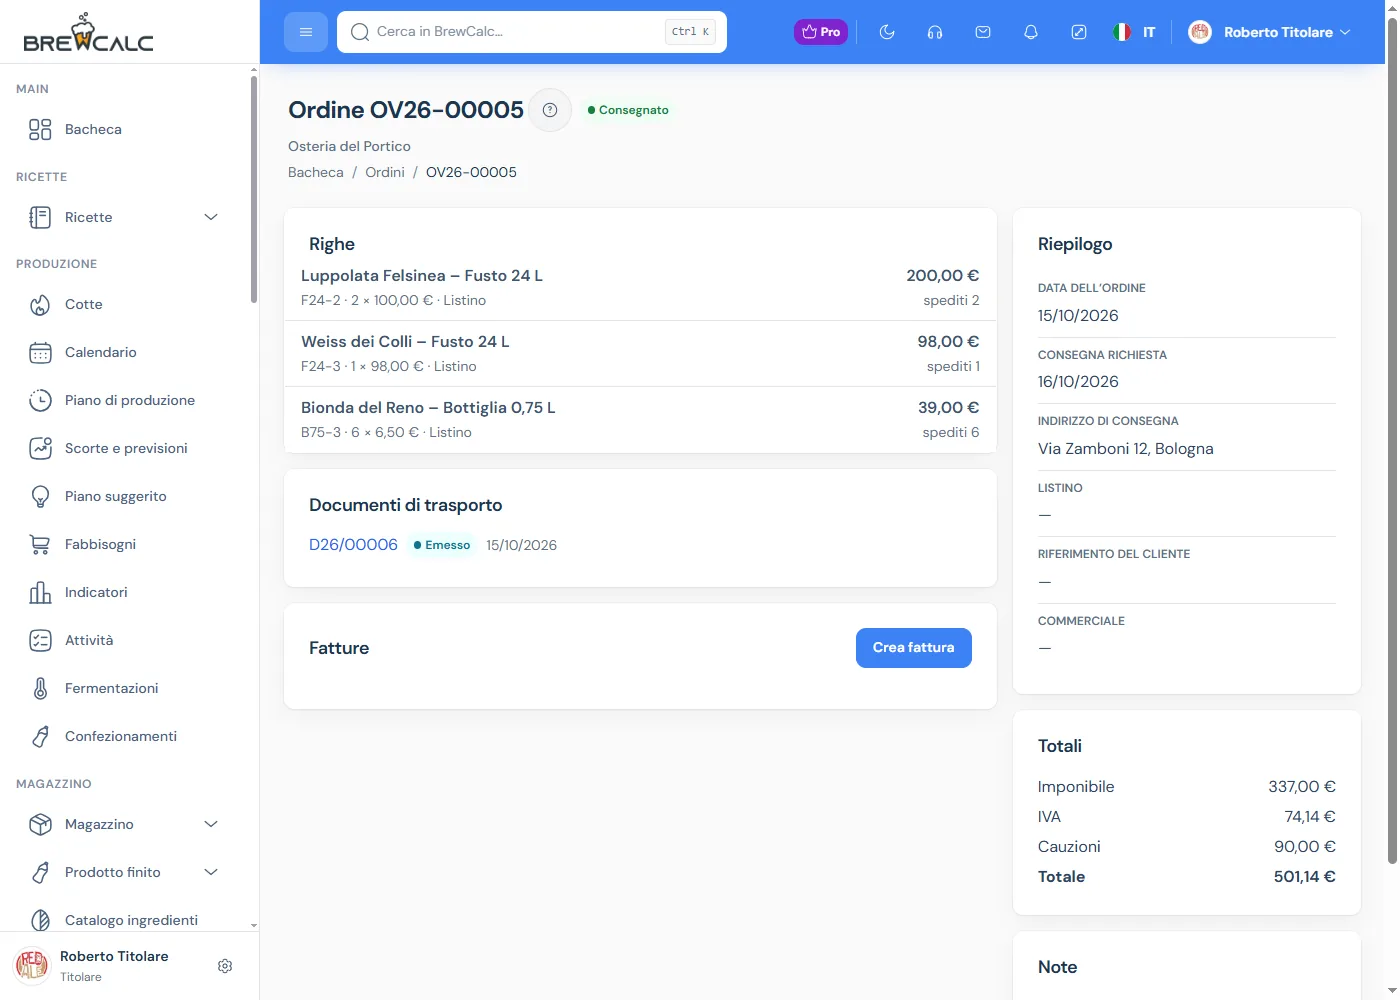Open Piano di produzione
The image size is (1400, 1000).
[x=125, y=400]
